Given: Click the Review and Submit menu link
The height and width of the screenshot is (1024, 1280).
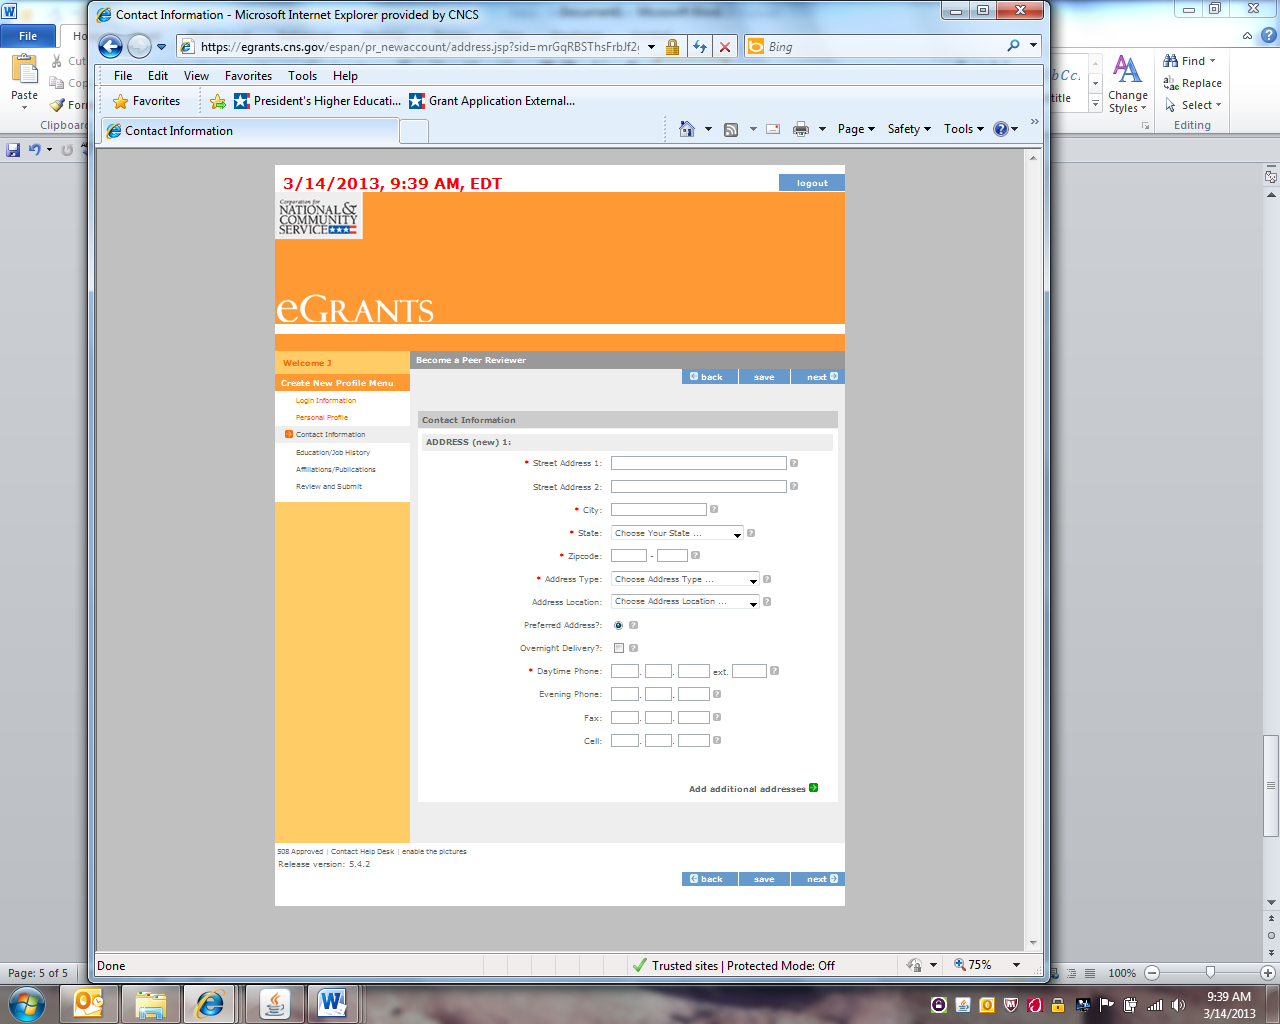Looking at the screenshot, I should 329,487.
